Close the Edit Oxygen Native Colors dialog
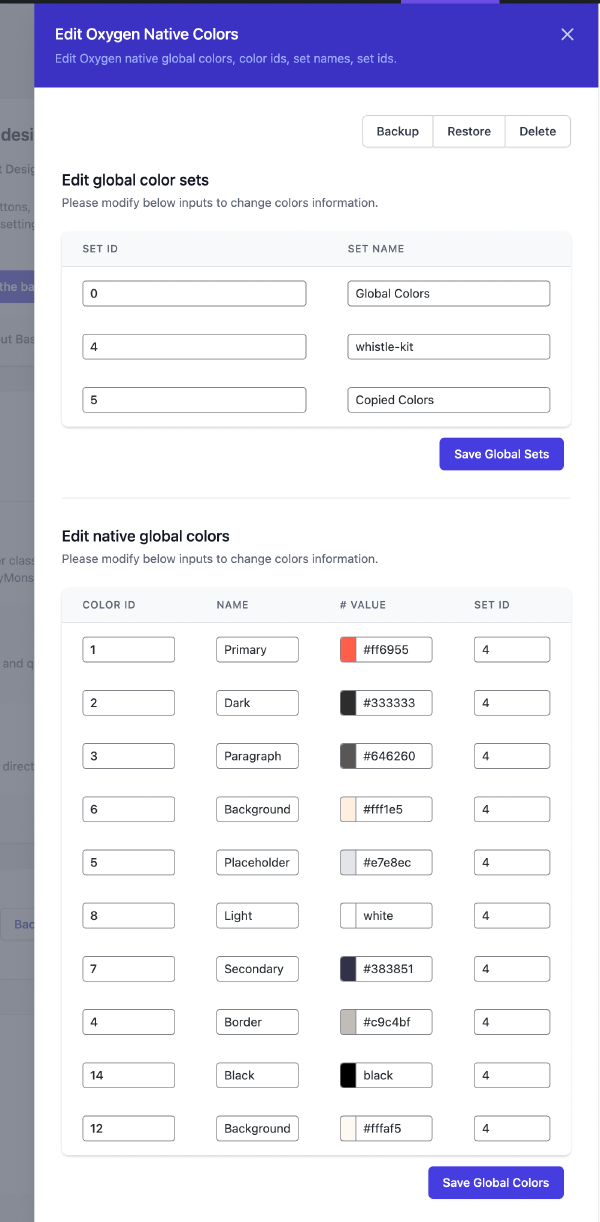600x1222 pixels. pos(567,33)
